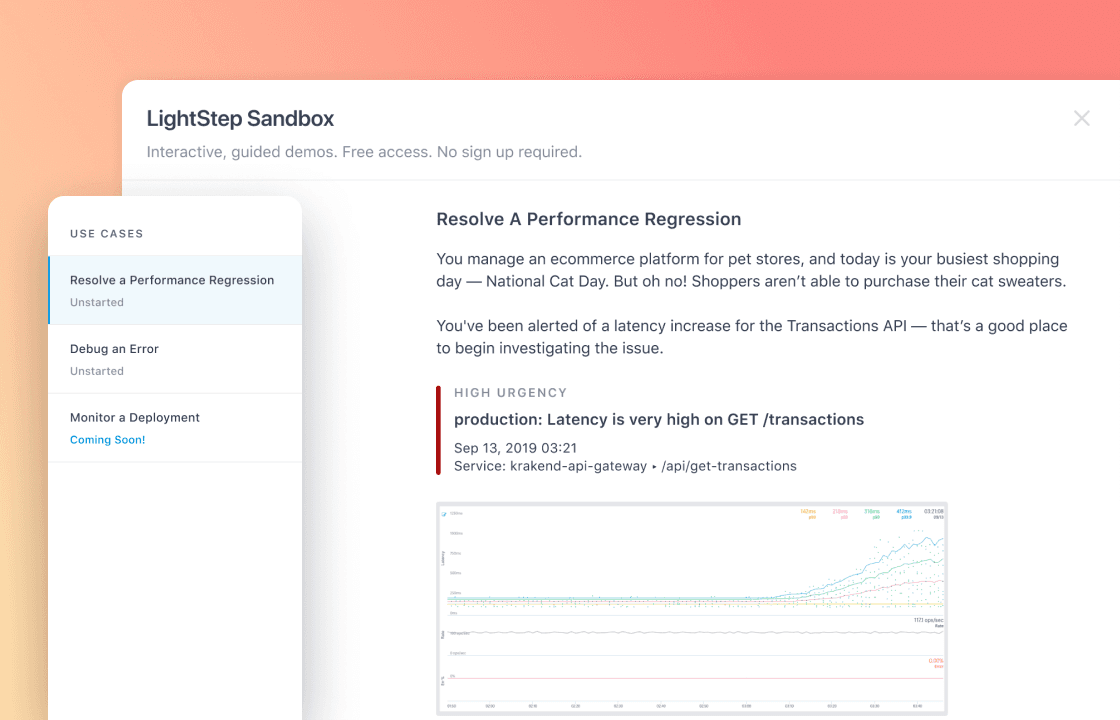Click the HIGH URGENCY label
The height and width of the screenshot is (720, 1120).
point(510,393)
